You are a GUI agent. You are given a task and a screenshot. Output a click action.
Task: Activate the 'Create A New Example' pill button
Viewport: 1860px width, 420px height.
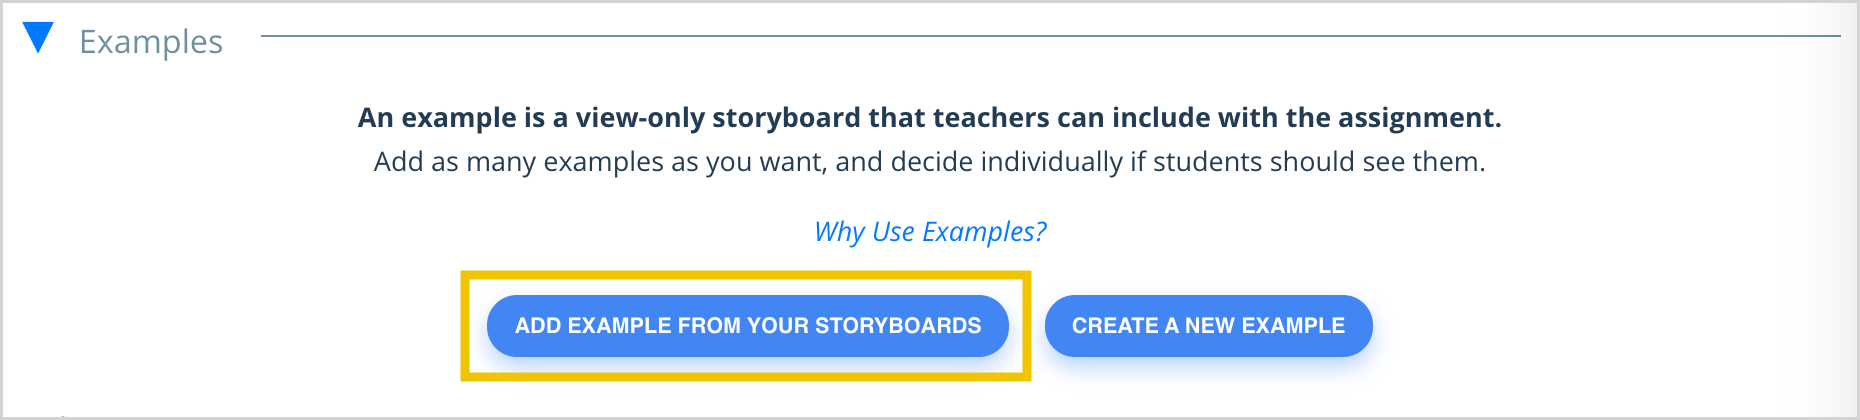(x=1208, y=326)
